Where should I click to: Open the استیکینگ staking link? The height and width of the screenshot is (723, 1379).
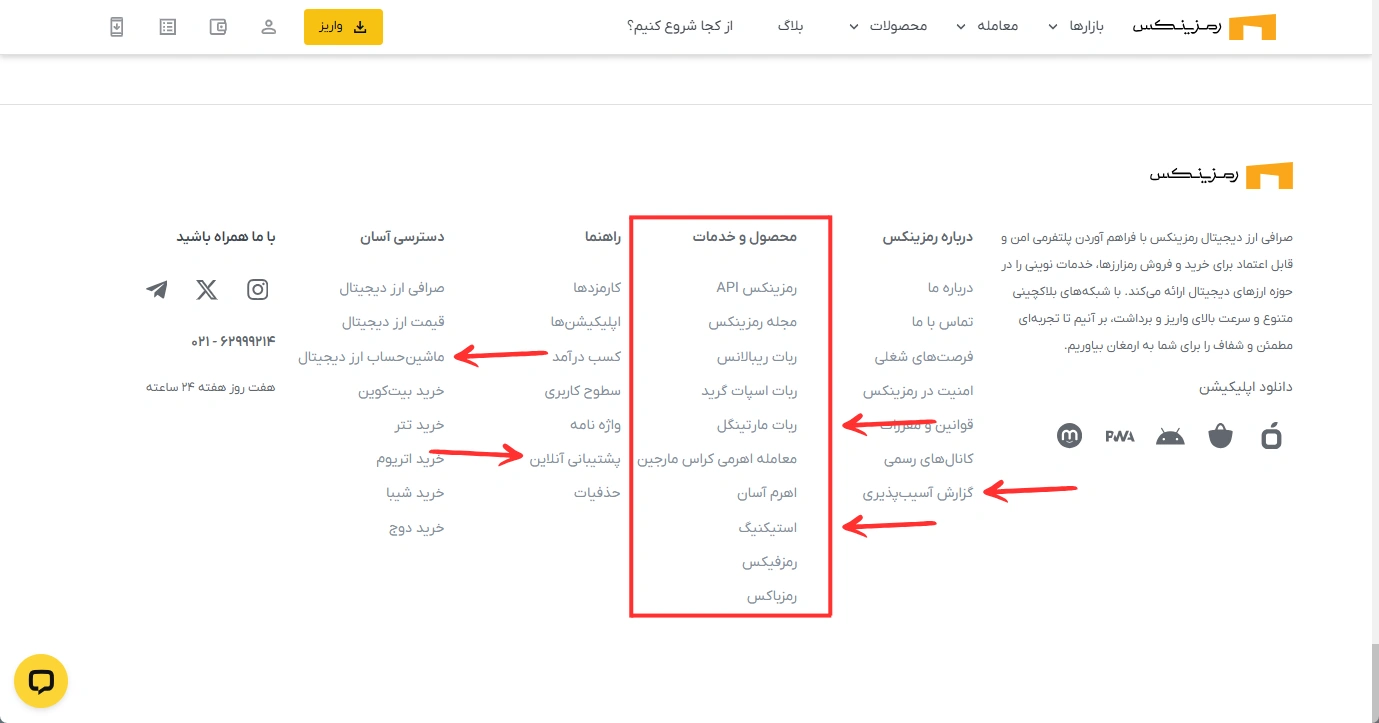click(x=768, y=527)
